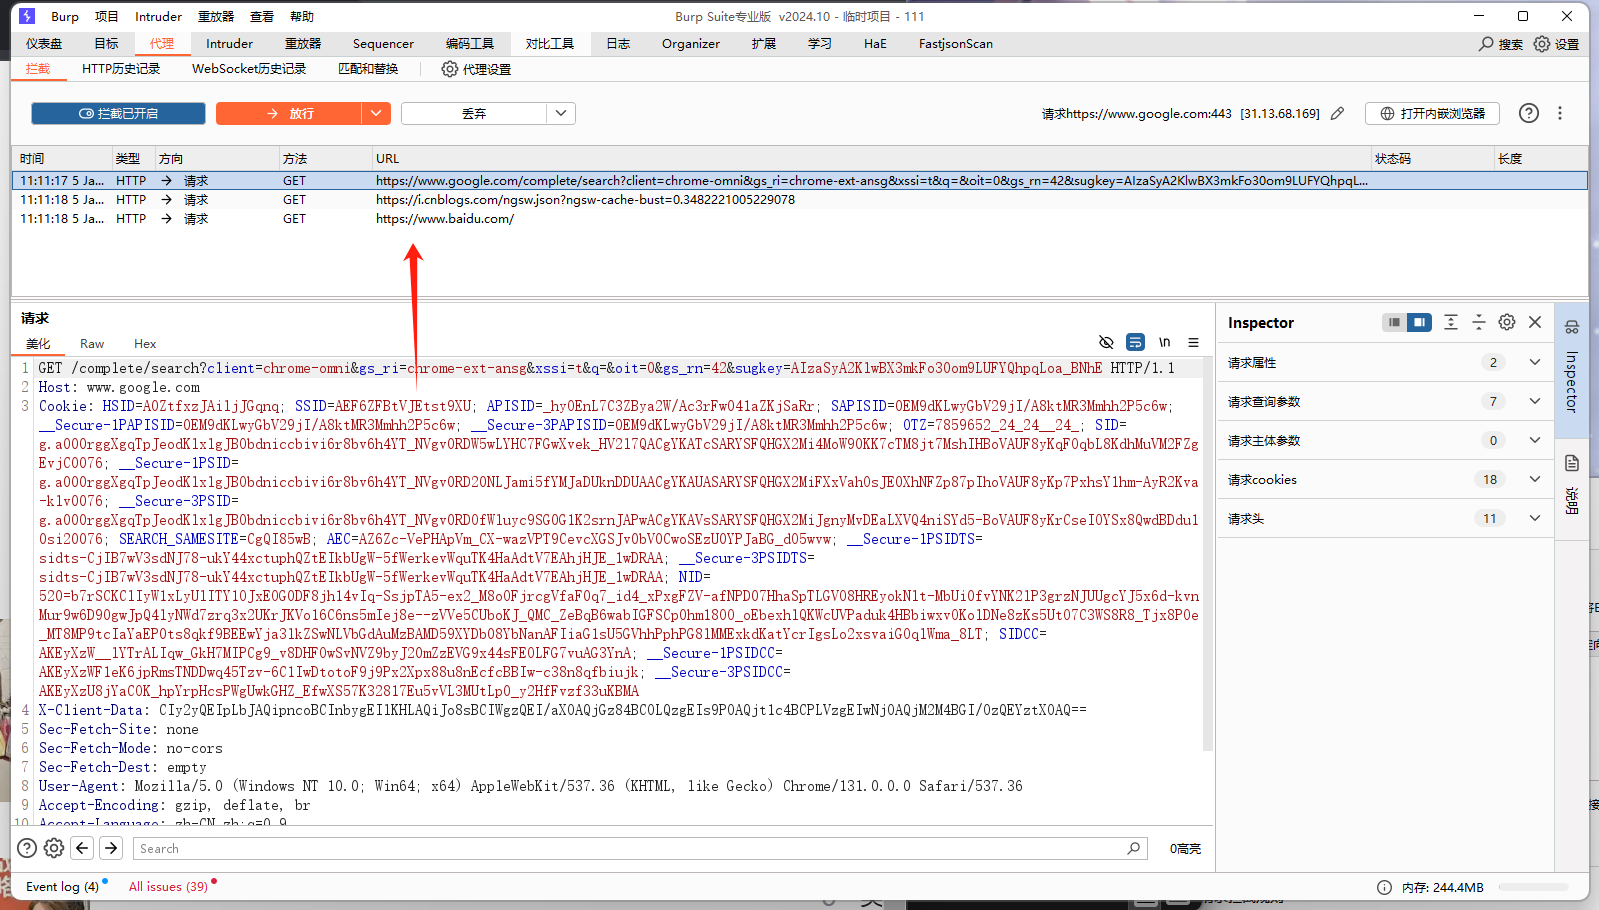This screenshot has width=1599, height=910.
Task: Open All issues (39)
Action: [168, 886]
